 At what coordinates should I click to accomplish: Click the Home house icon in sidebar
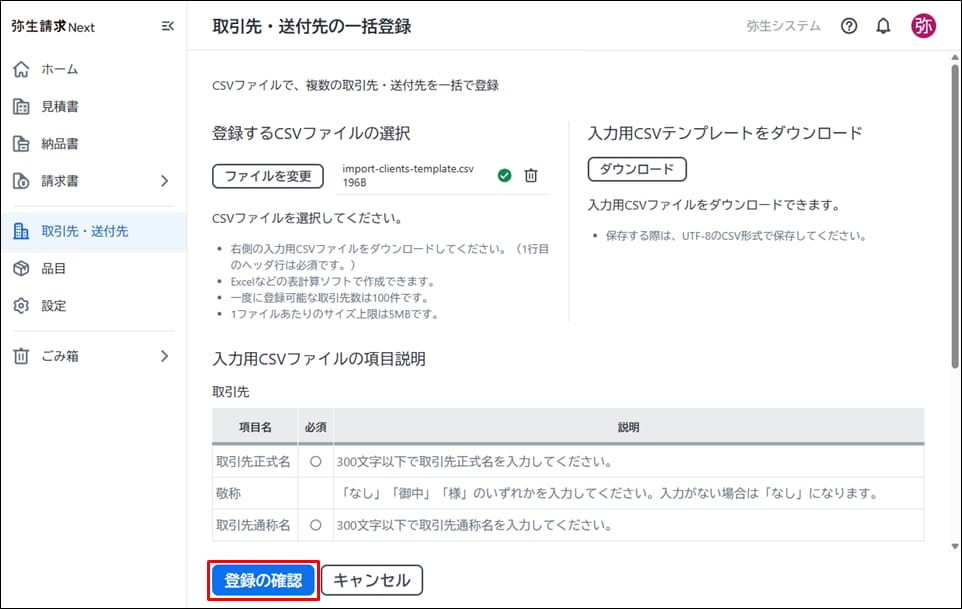21,69
